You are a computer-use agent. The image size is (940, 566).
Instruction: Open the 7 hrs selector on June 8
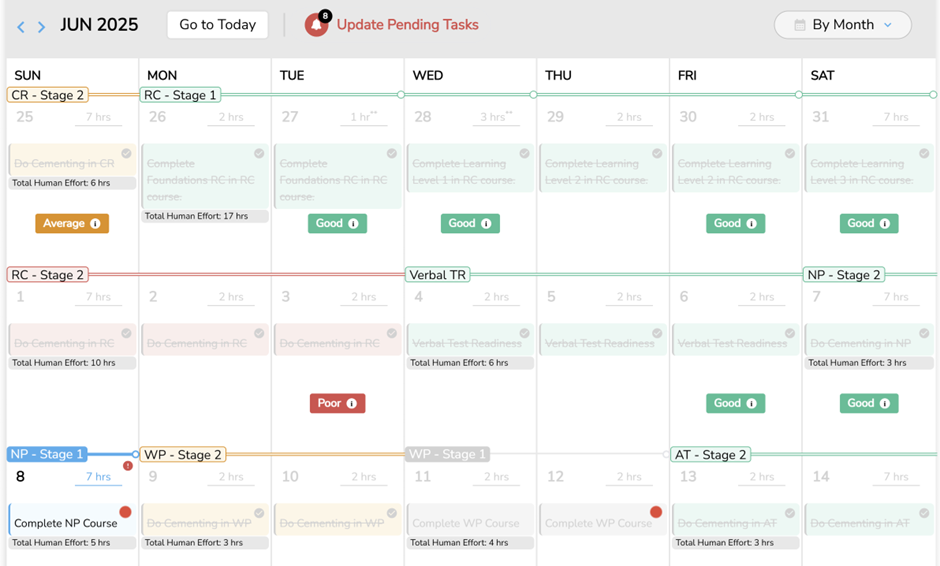pyautogui.click(x=98, y=477)
